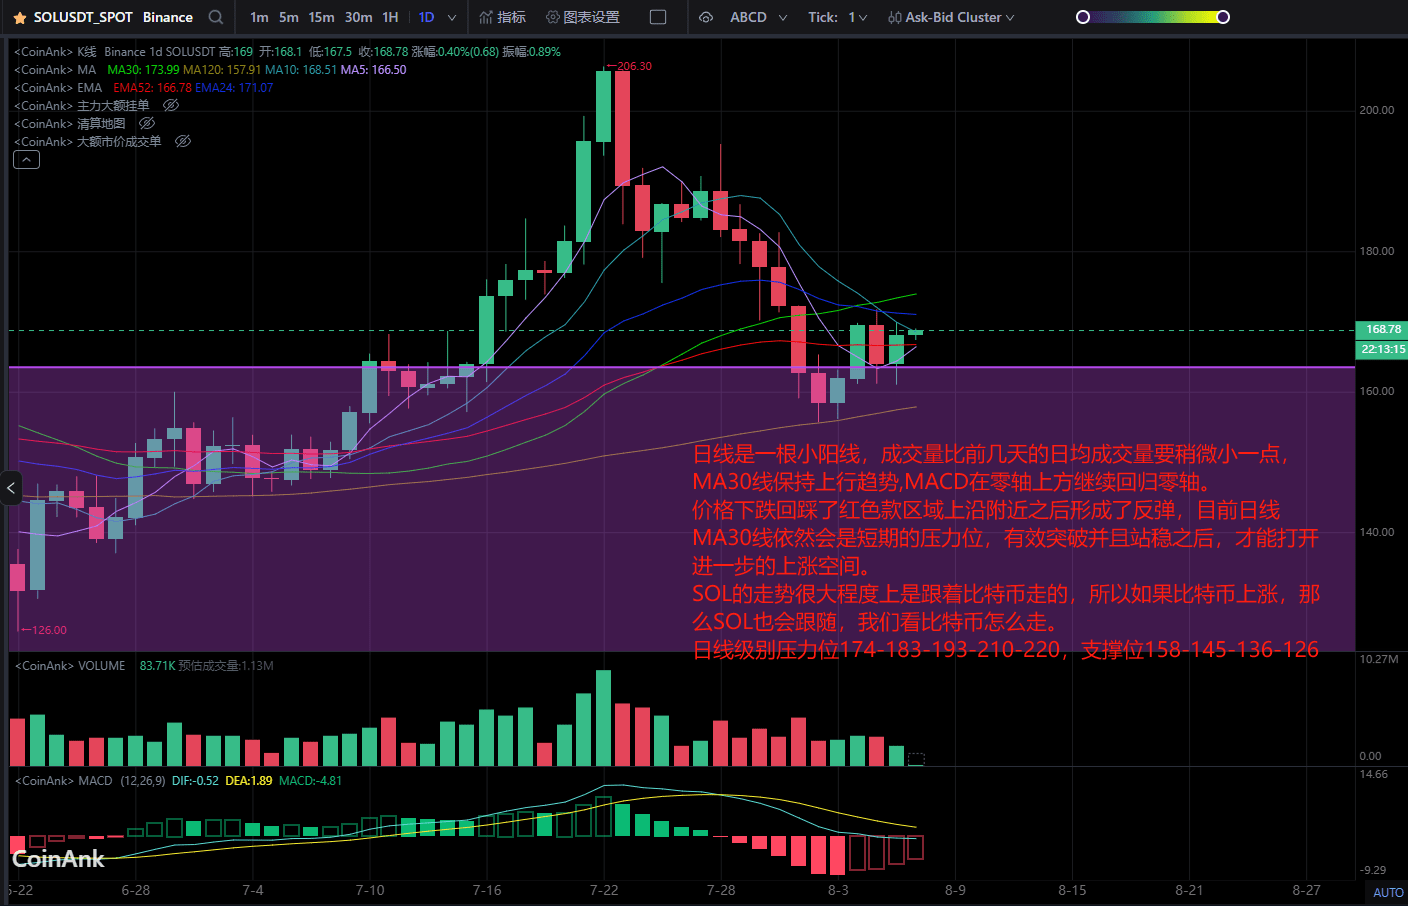Click the K线 legend label

87,52
